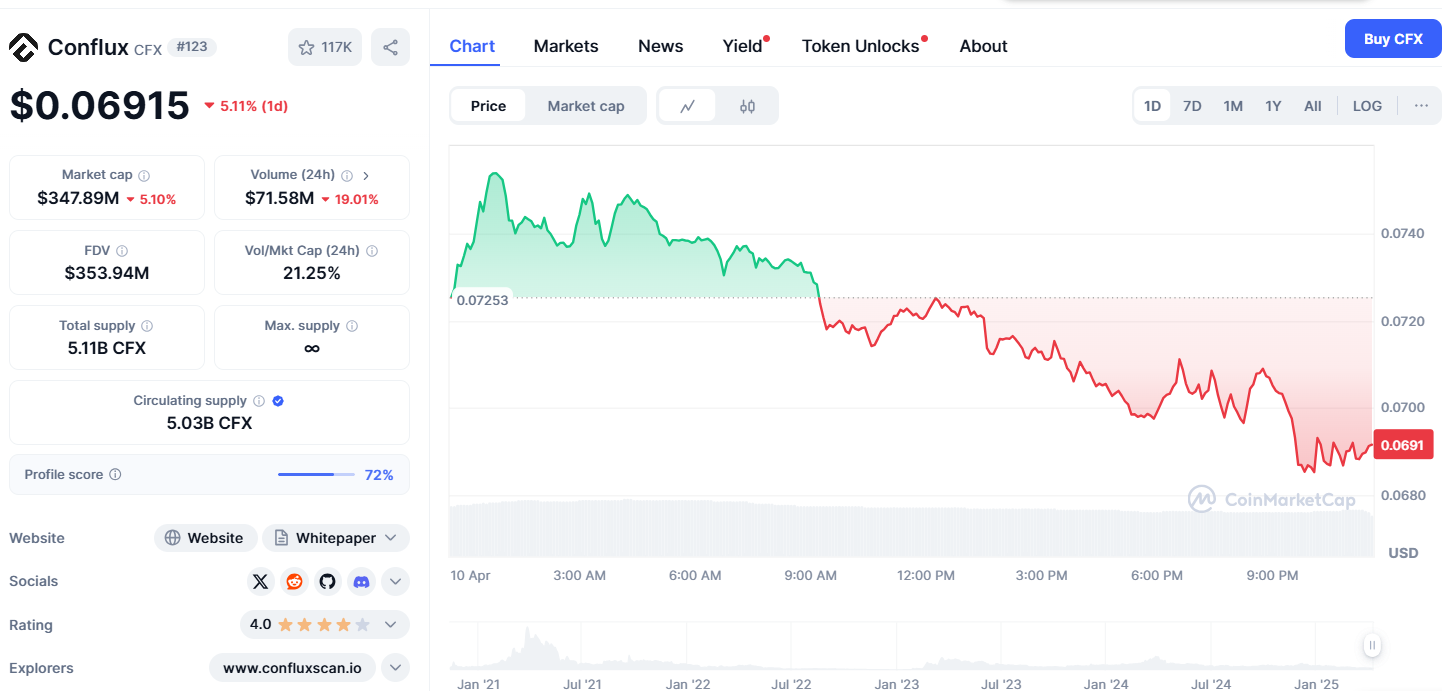
Task: Switch chart to Market cap view
Action: click(x=586, y=105)
